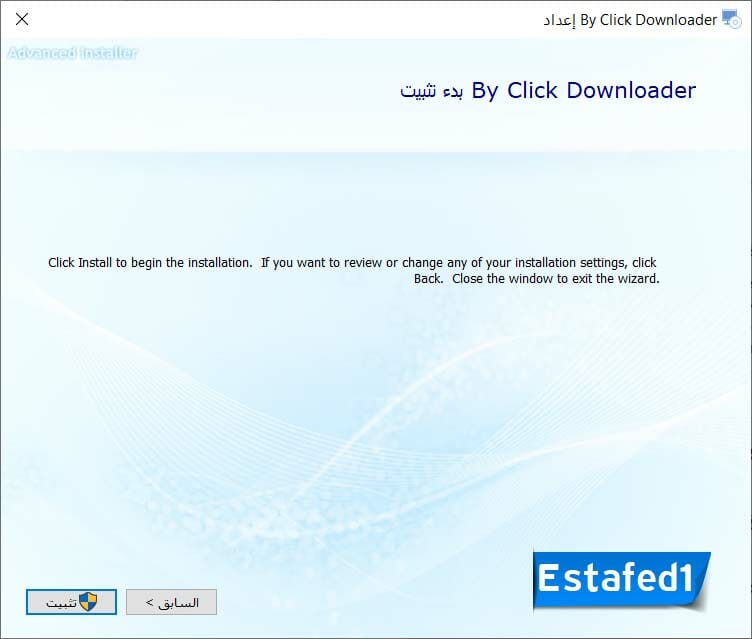Click the تثبيت (Install) button
The height and width of the screenshot is (639, 752).
click(x=71, y=602)
